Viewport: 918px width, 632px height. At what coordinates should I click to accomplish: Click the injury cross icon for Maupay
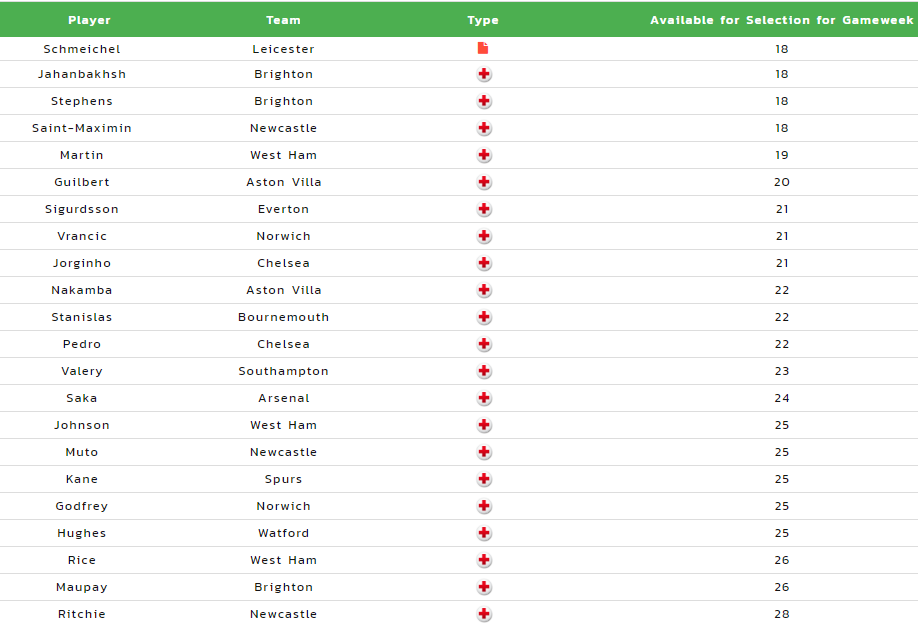click(484, 587)
